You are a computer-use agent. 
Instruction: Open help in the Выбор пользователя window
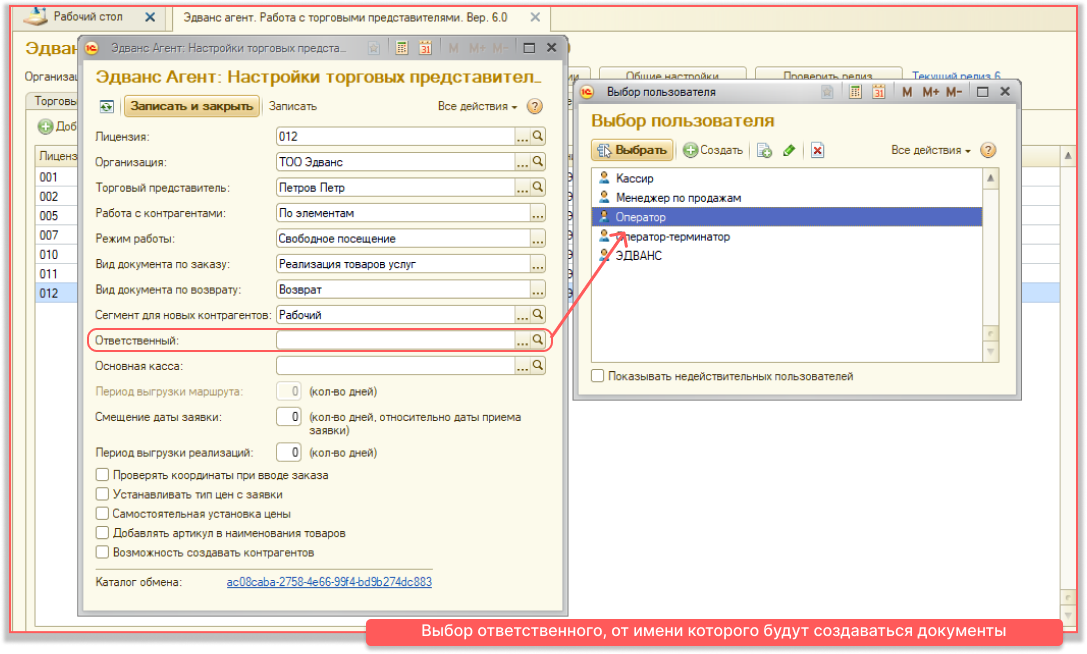pyautogui.click(x=988, y=150)
